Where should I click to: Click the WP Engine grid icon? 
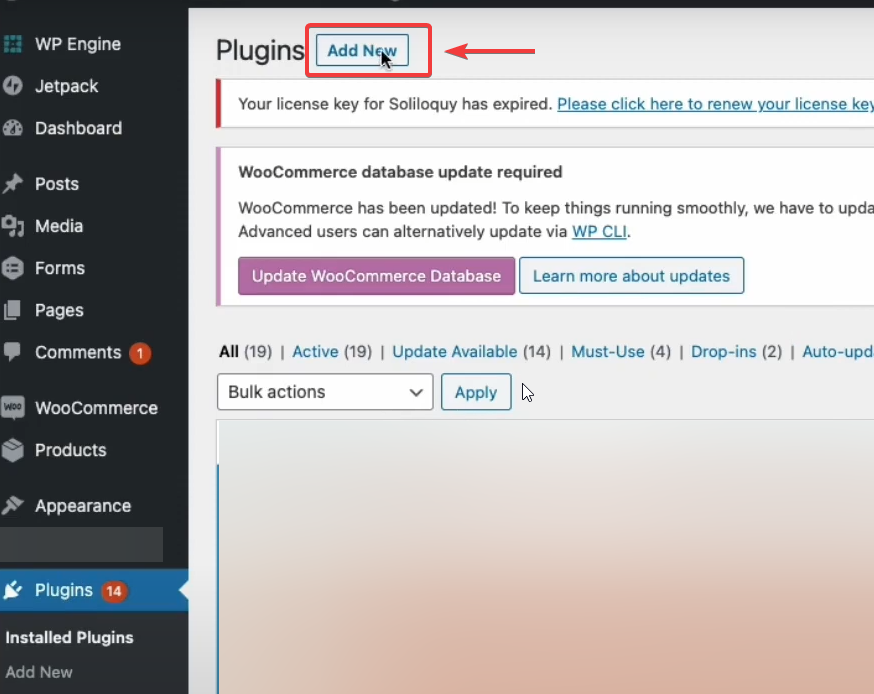(x=12, y=44)
